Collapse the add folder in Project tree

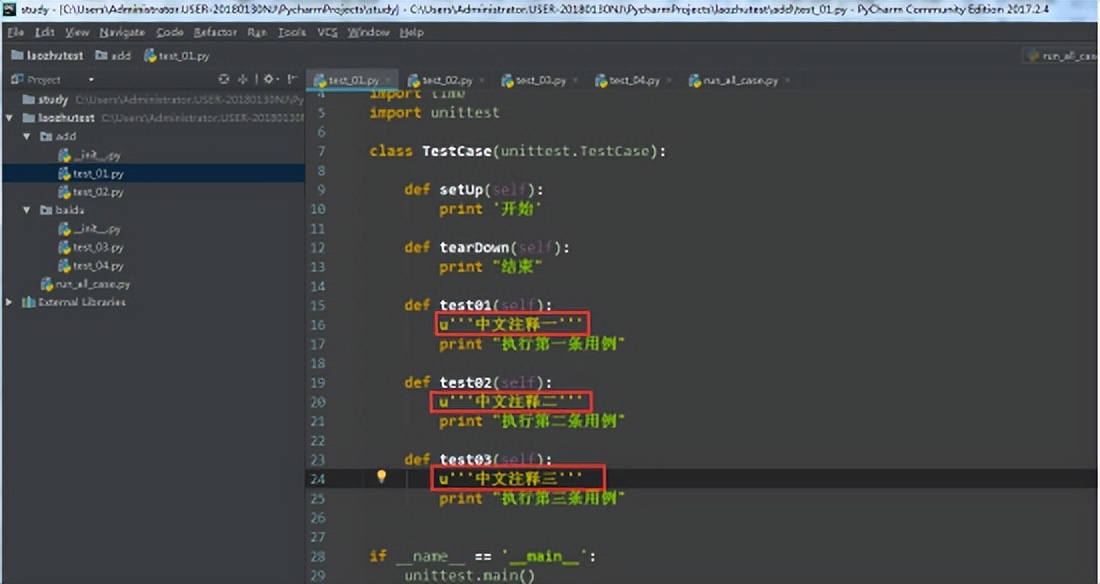point(28,135)
